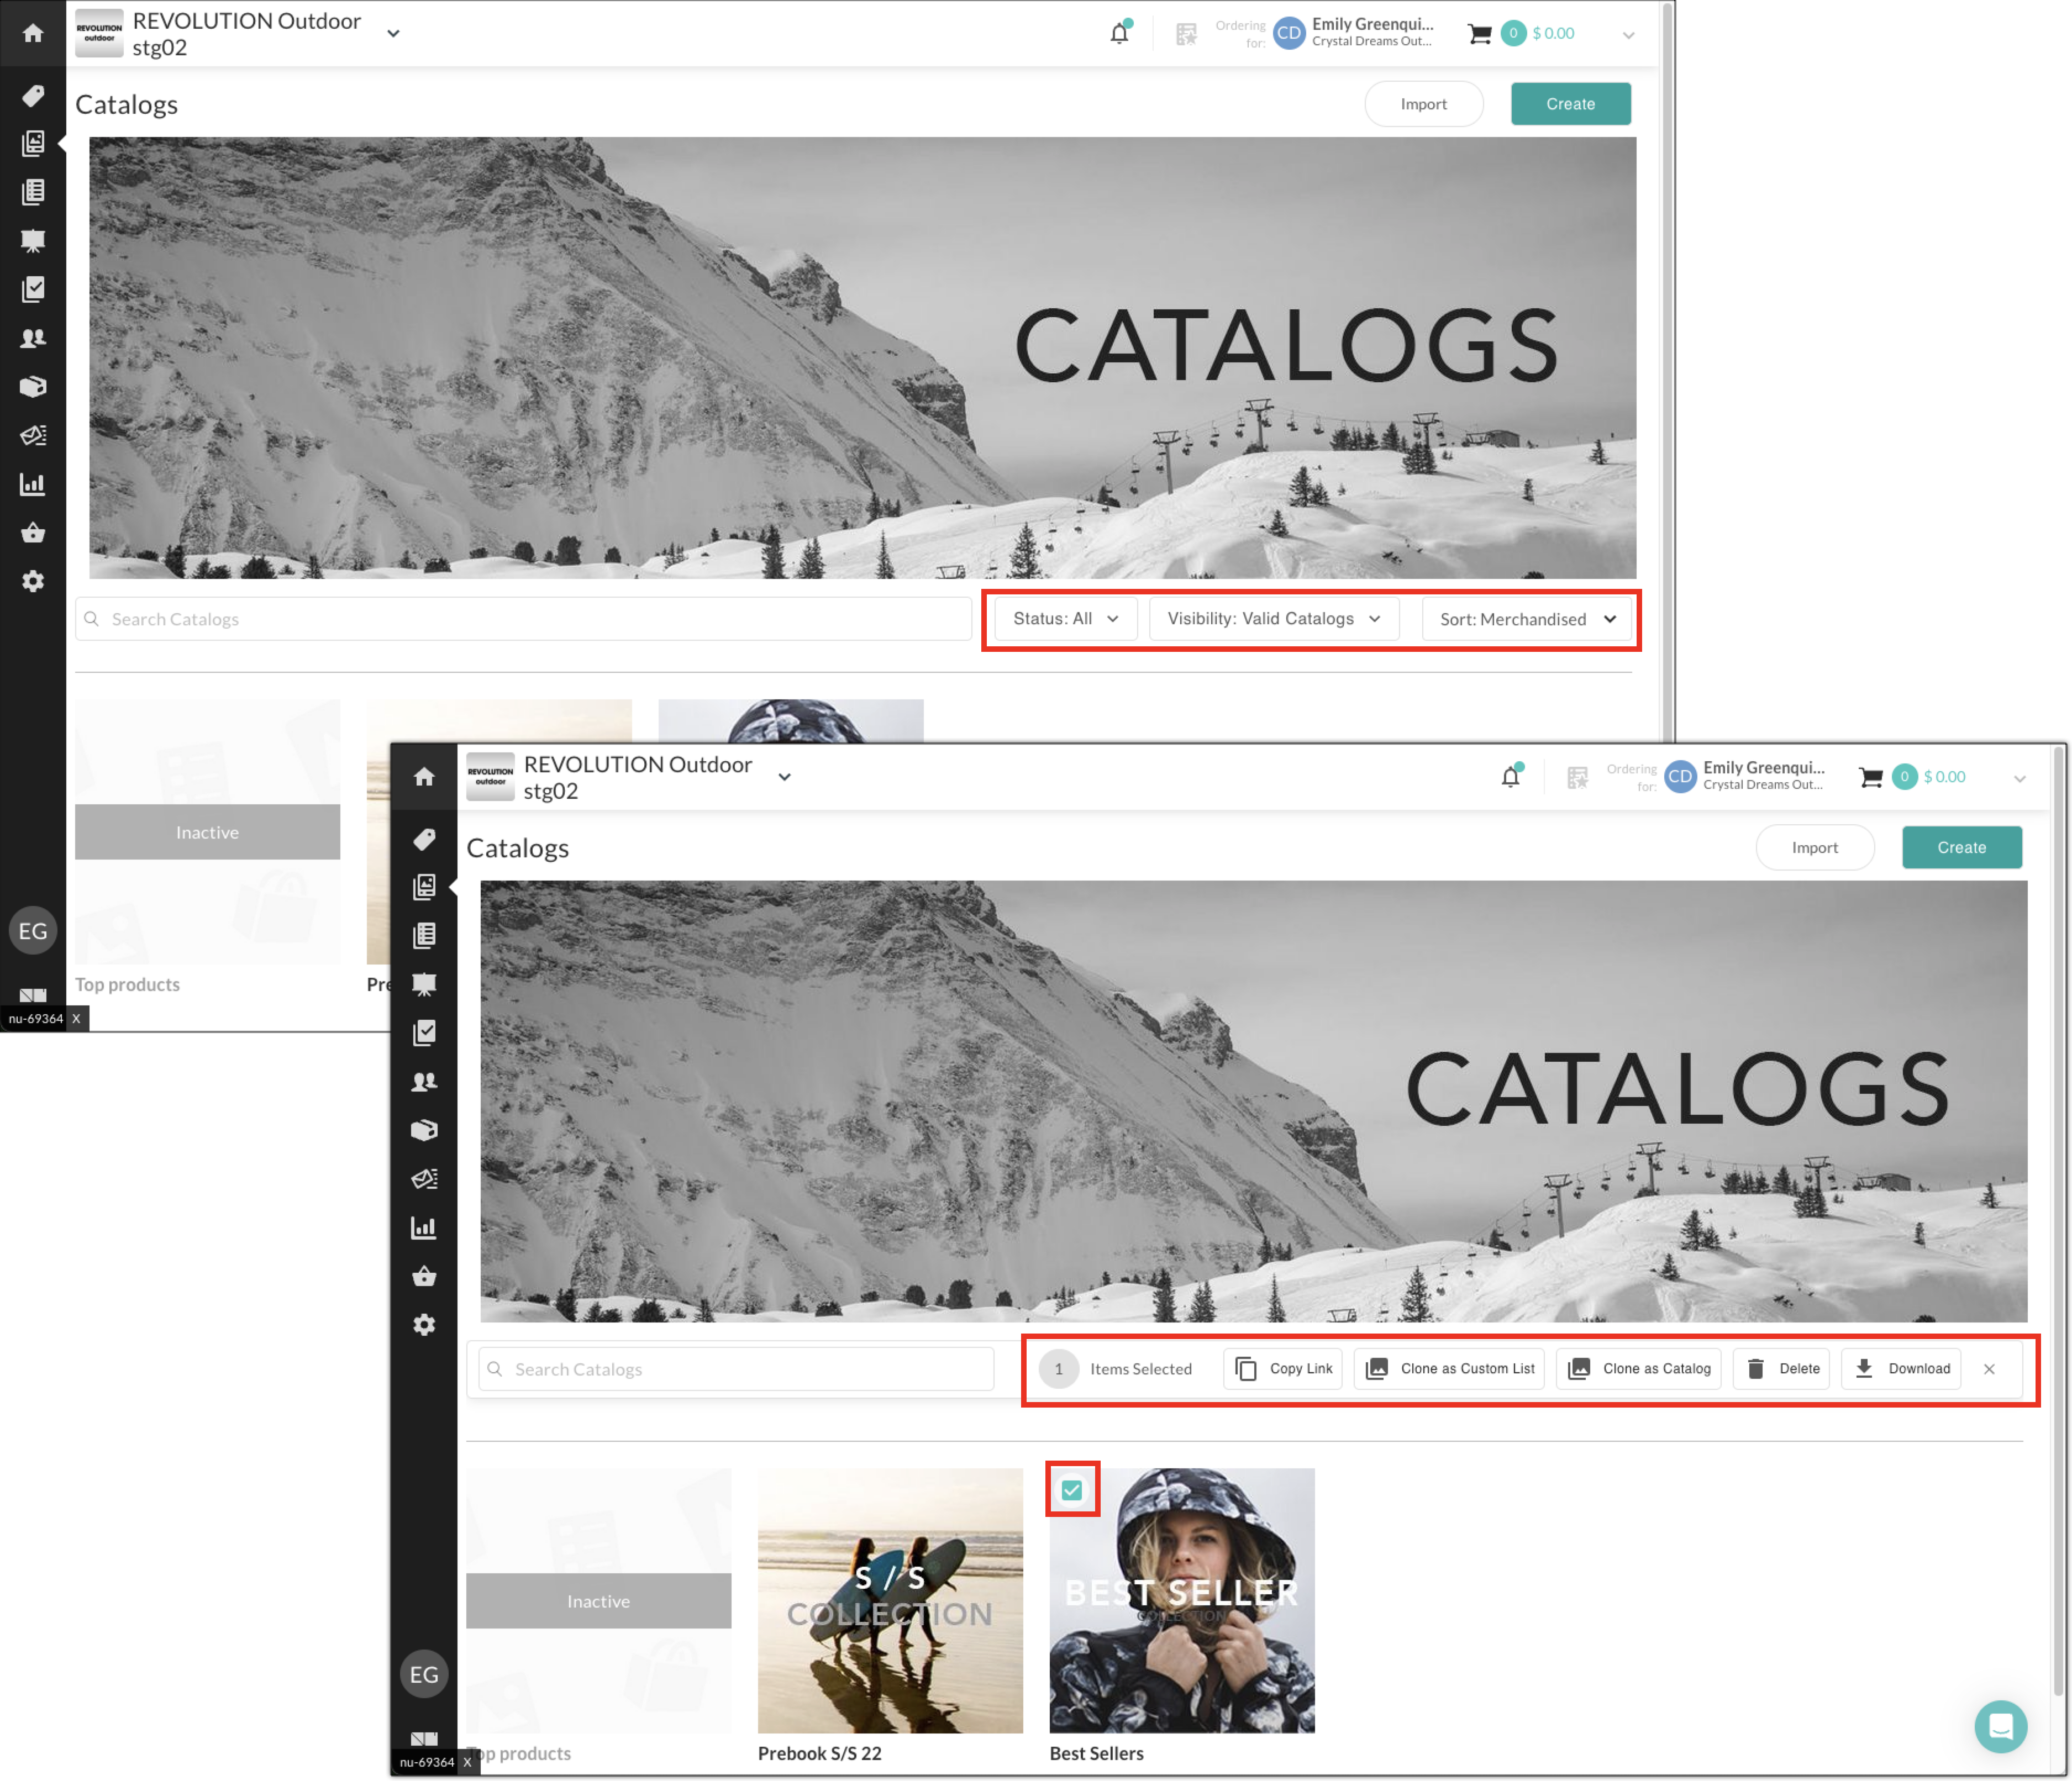The height and width of the screenshot is (1781, 2072).
Task: Click Create button in top window
Action: click(1570, 104)
